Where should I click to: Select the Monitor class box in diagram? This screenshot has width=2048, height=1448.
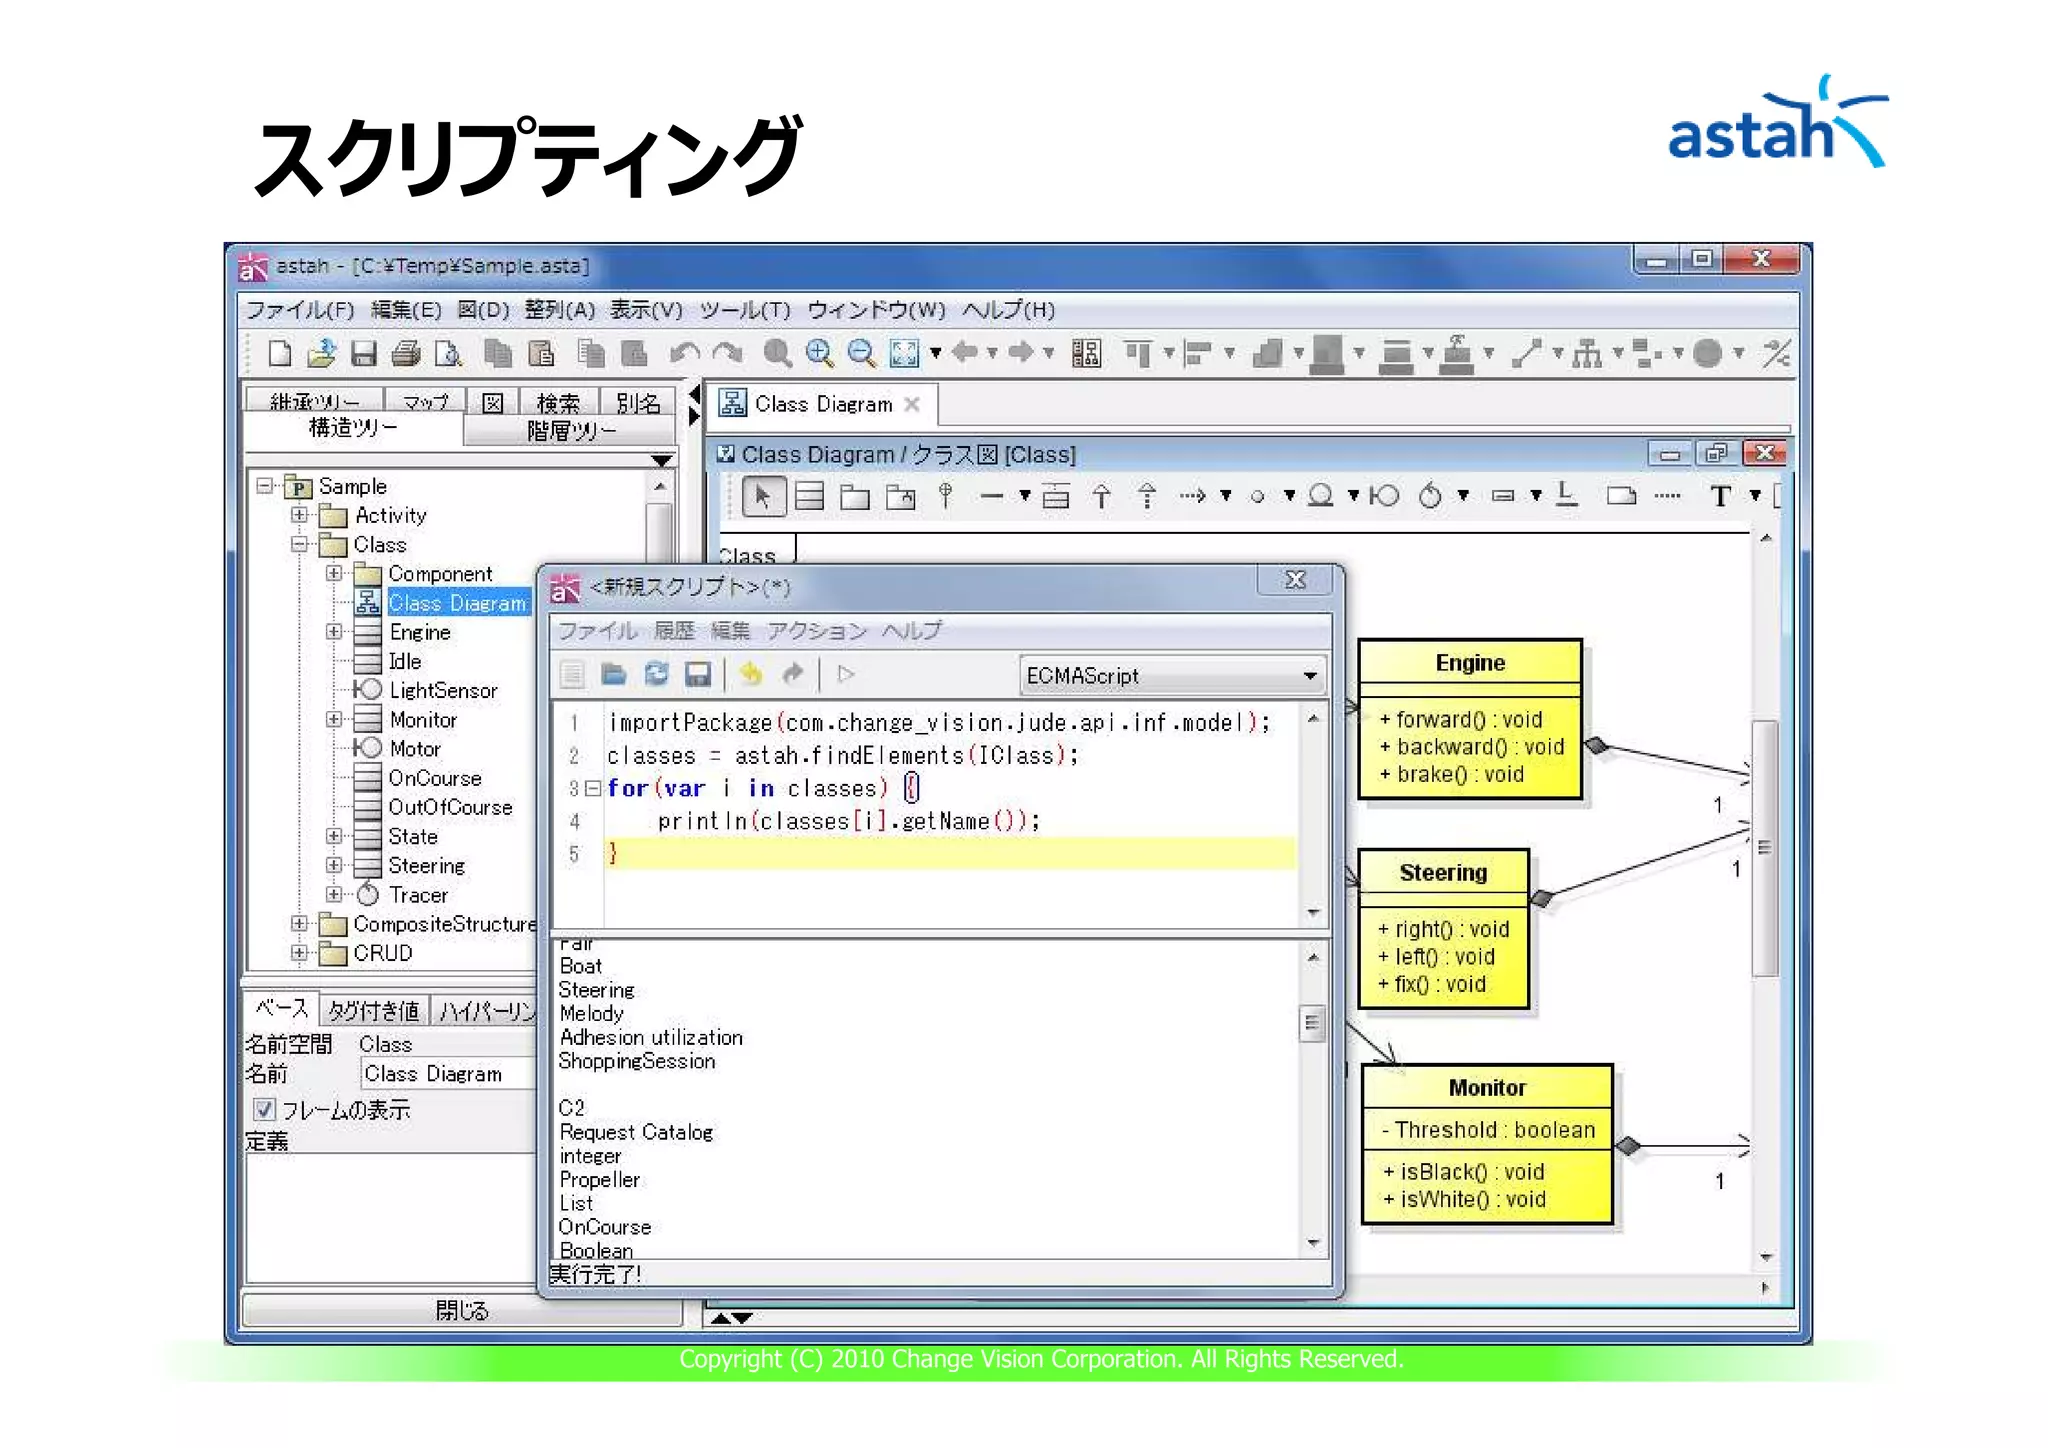tap(1487, 1144)
